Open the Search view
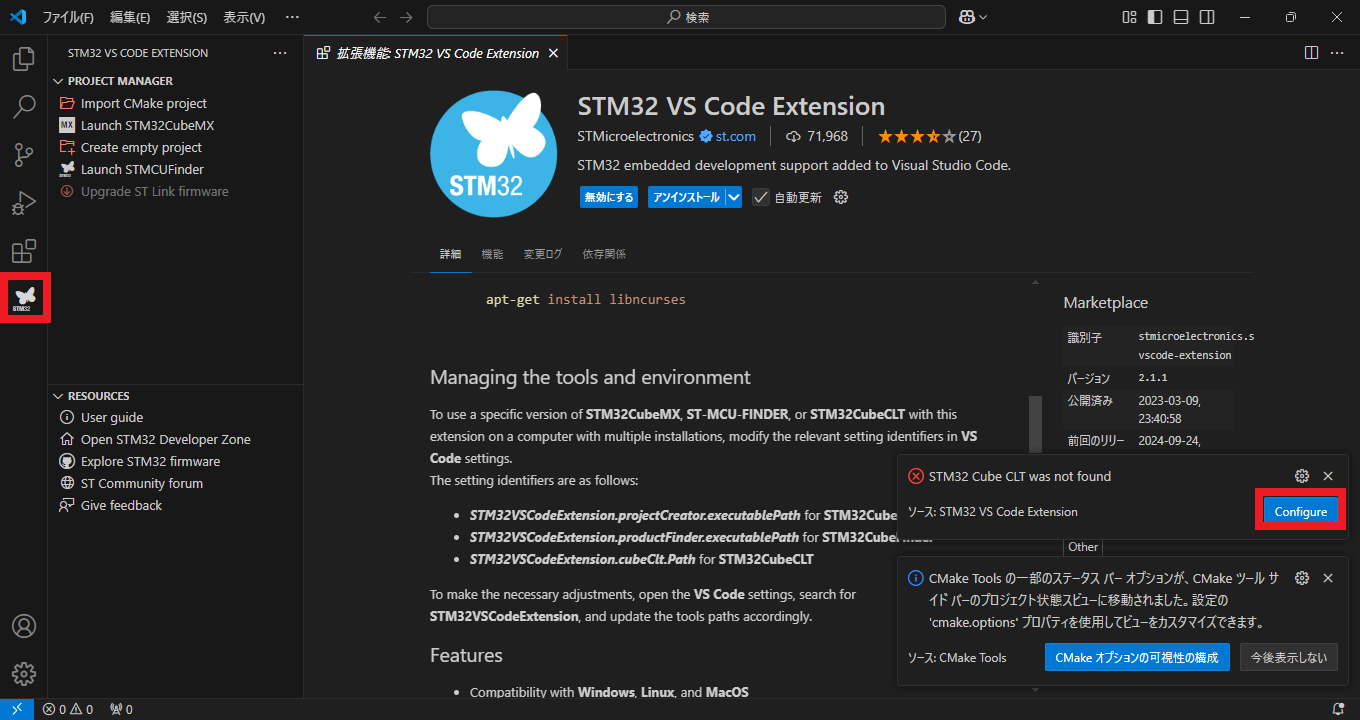The width and height of the screenshot is (1360, 720). 24,106
